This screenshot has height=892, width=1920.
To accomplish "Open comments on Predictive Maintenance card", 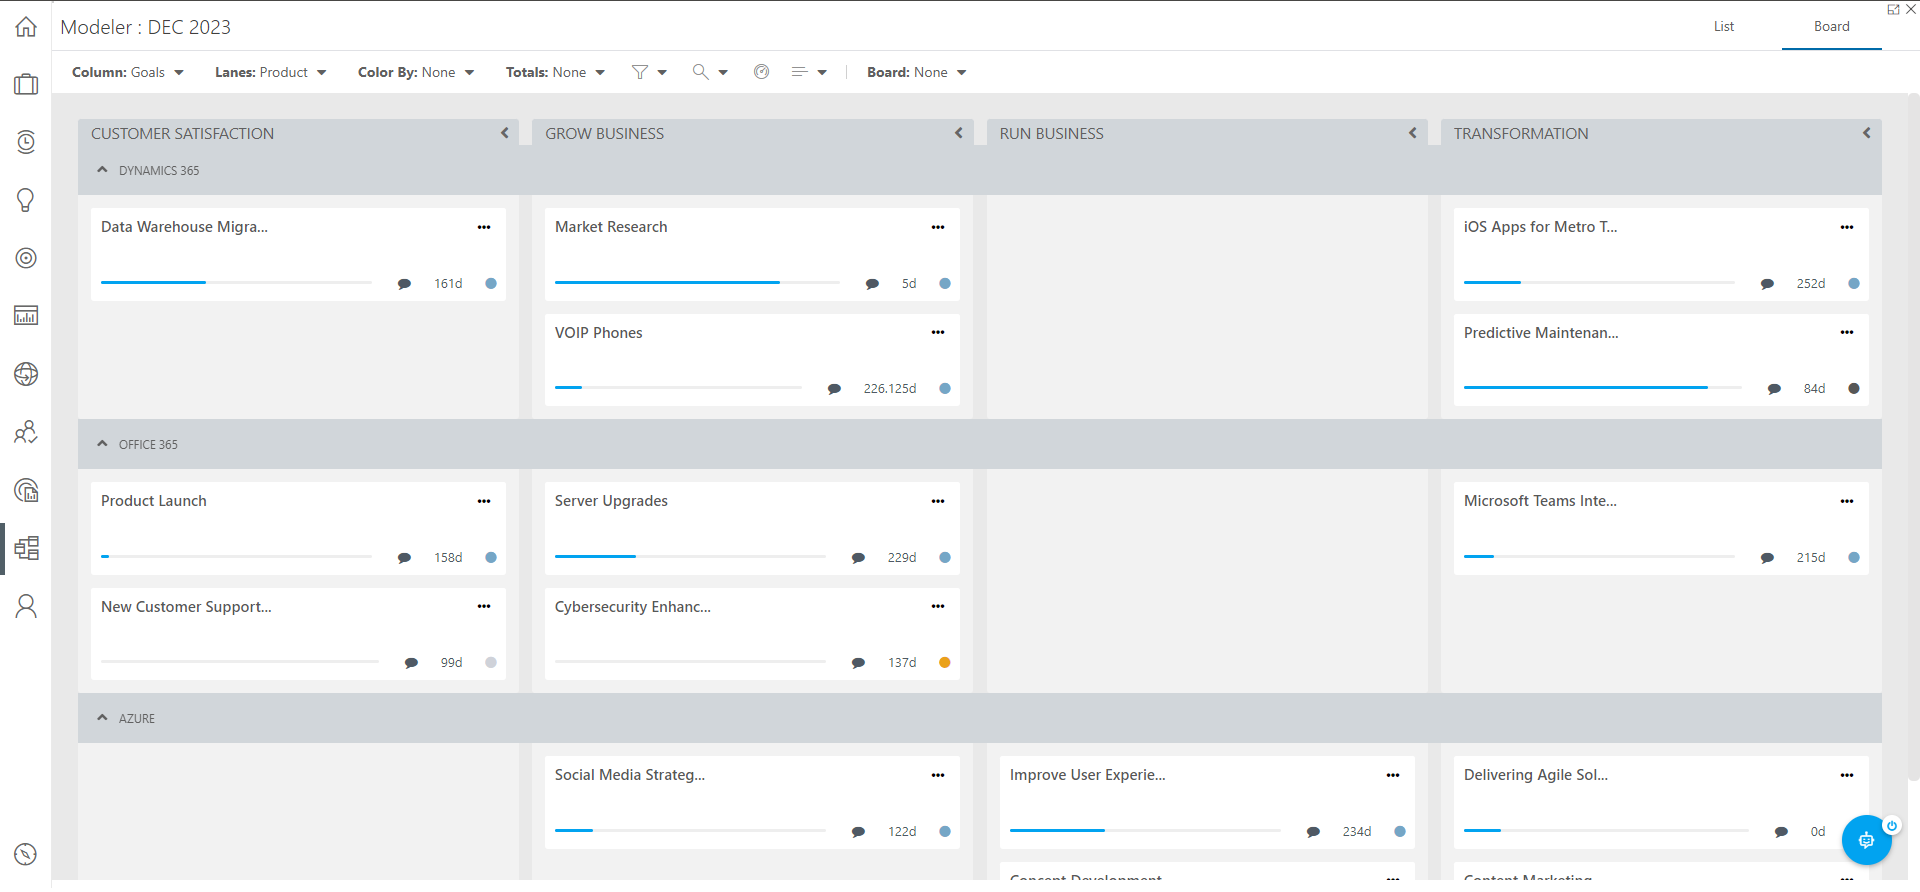I will pos(1774,389).
